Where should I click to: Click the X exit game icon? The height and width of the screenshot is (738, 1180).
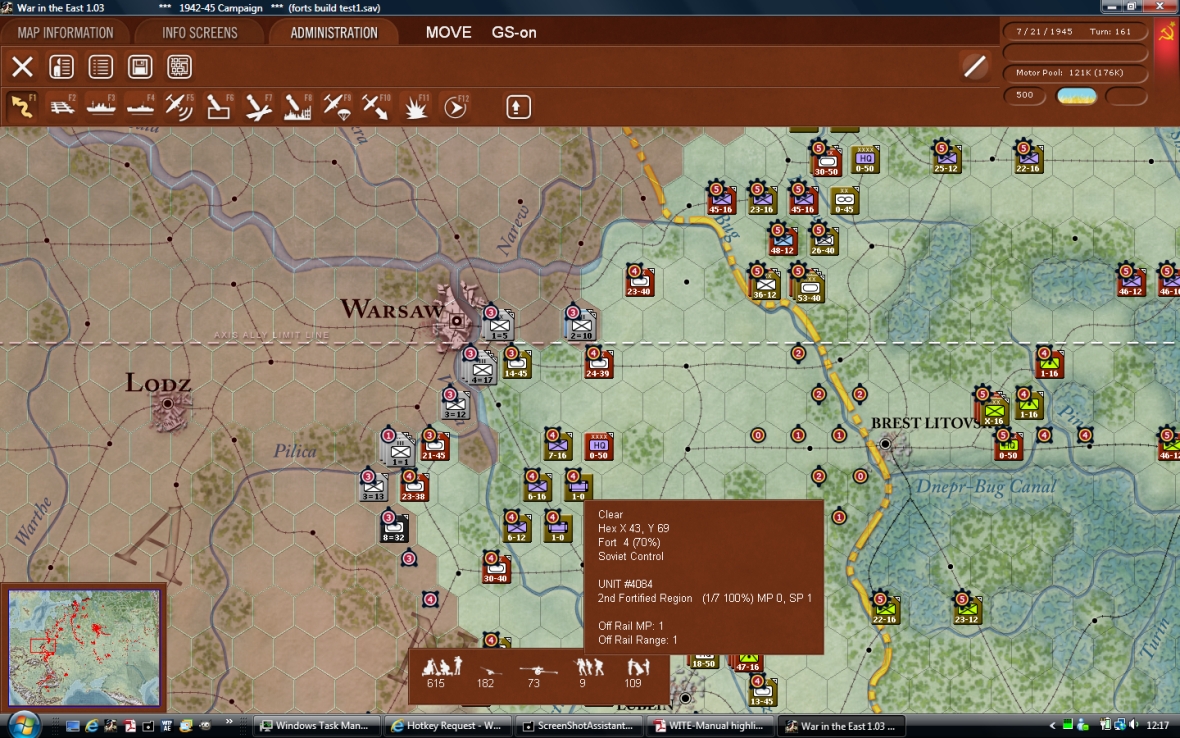(x=23, y=67)
